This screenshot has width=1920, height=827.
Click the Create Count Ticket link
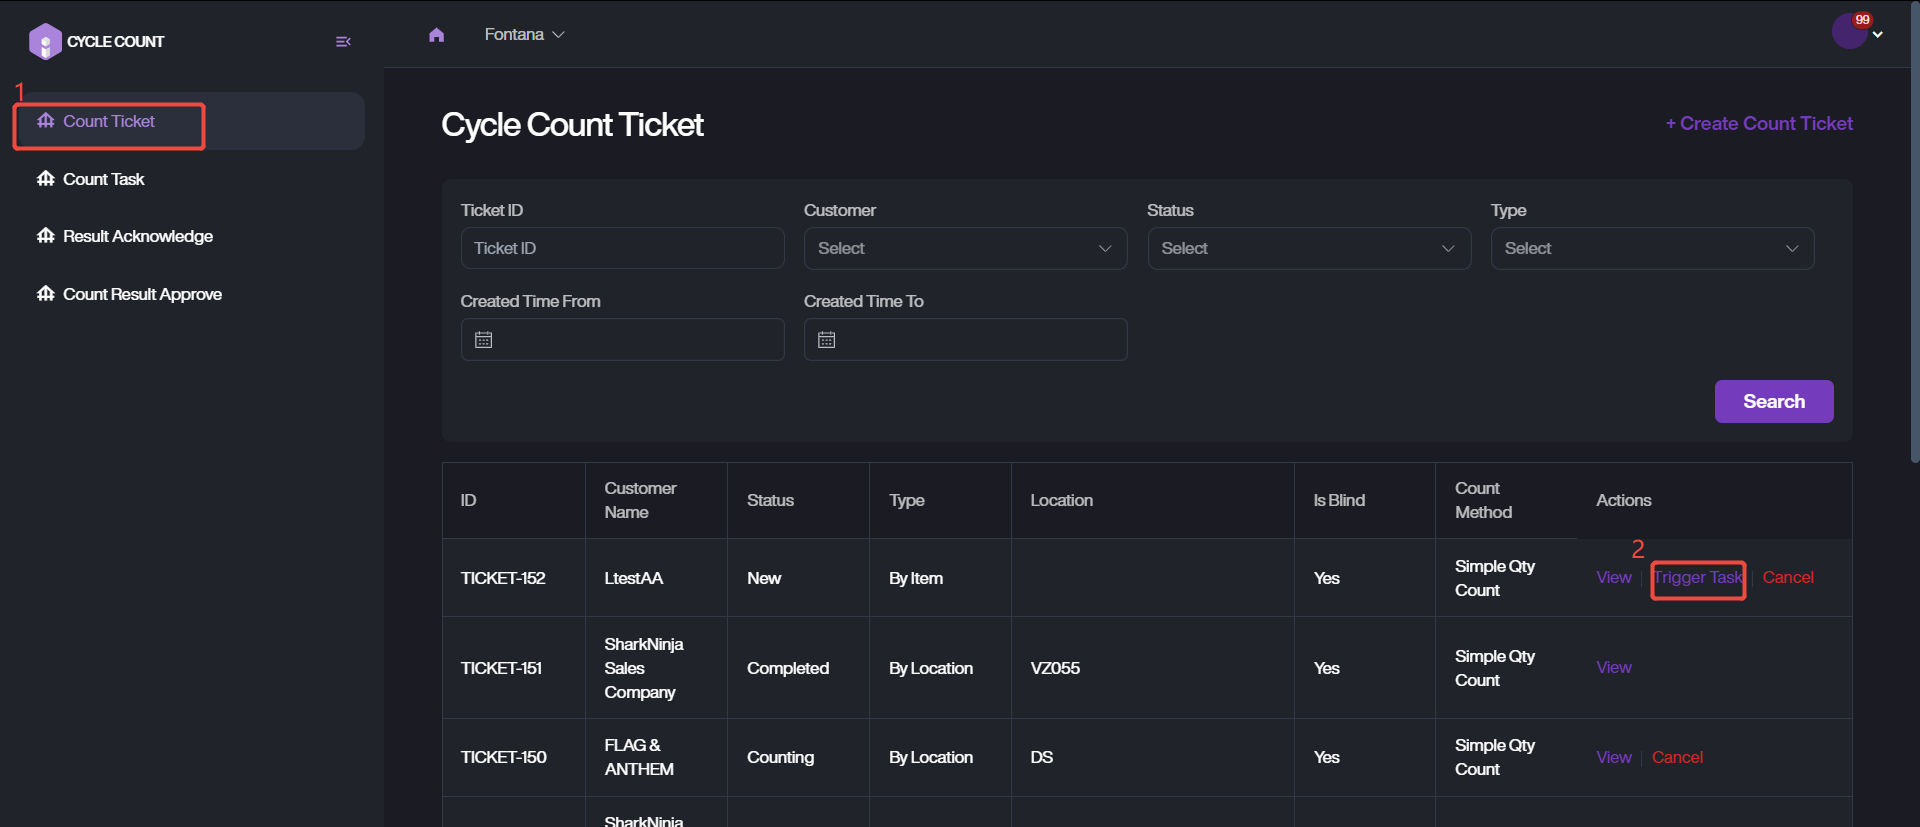(1759, 124)
